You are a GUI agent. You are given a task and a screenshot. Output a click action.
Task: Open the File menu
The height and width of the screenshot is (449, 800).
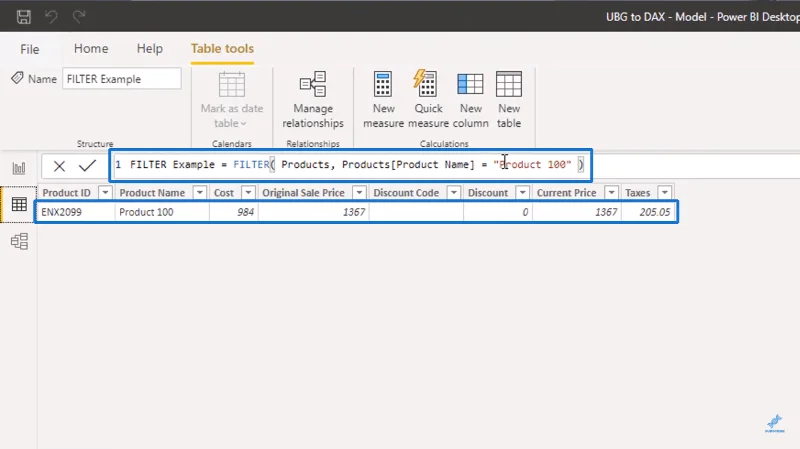pyautogui.click(x=30, y=49)
